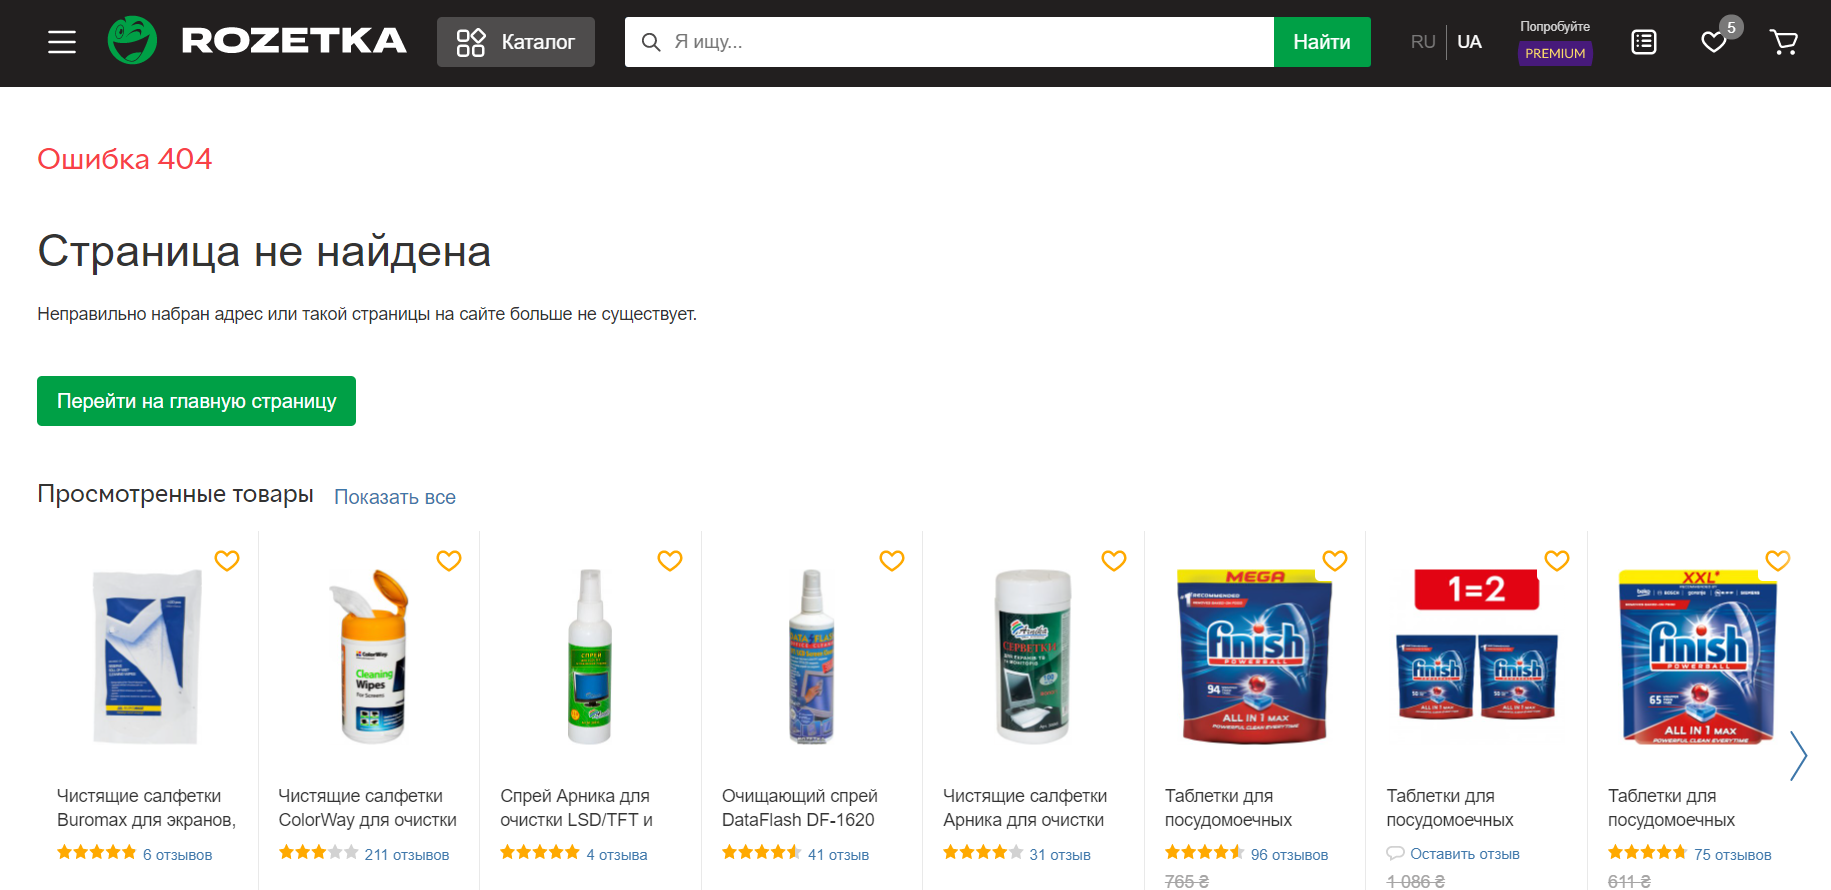The image size is (1831, 890).
Task: Open the Показать все link
Action: tap(395, 497)
